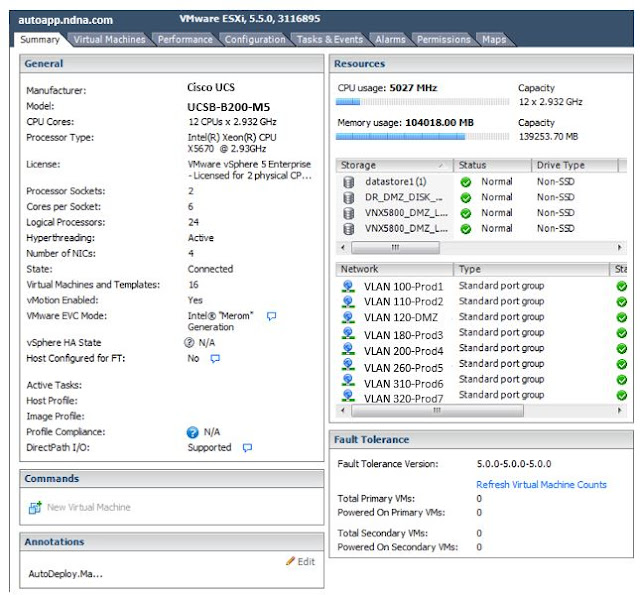Open the Tasks & Events tab
The width and height of the screenshot is (640, 595).
point(330,40)
